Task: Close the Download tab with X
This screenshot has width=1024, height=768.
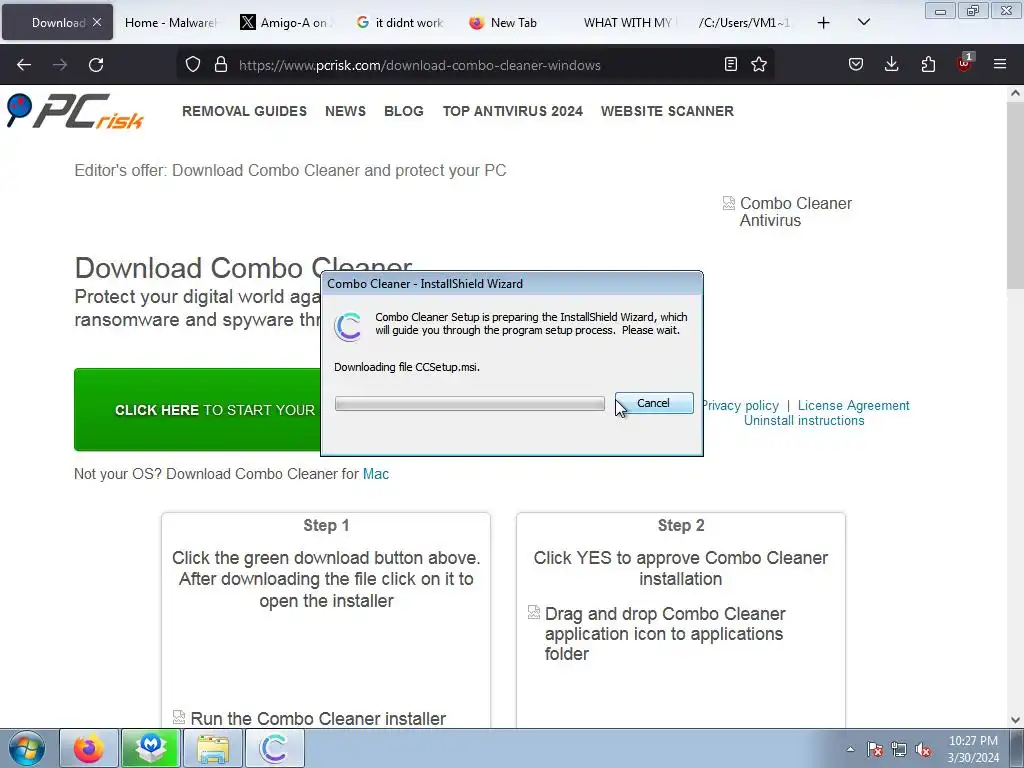Action: [97, 22]
